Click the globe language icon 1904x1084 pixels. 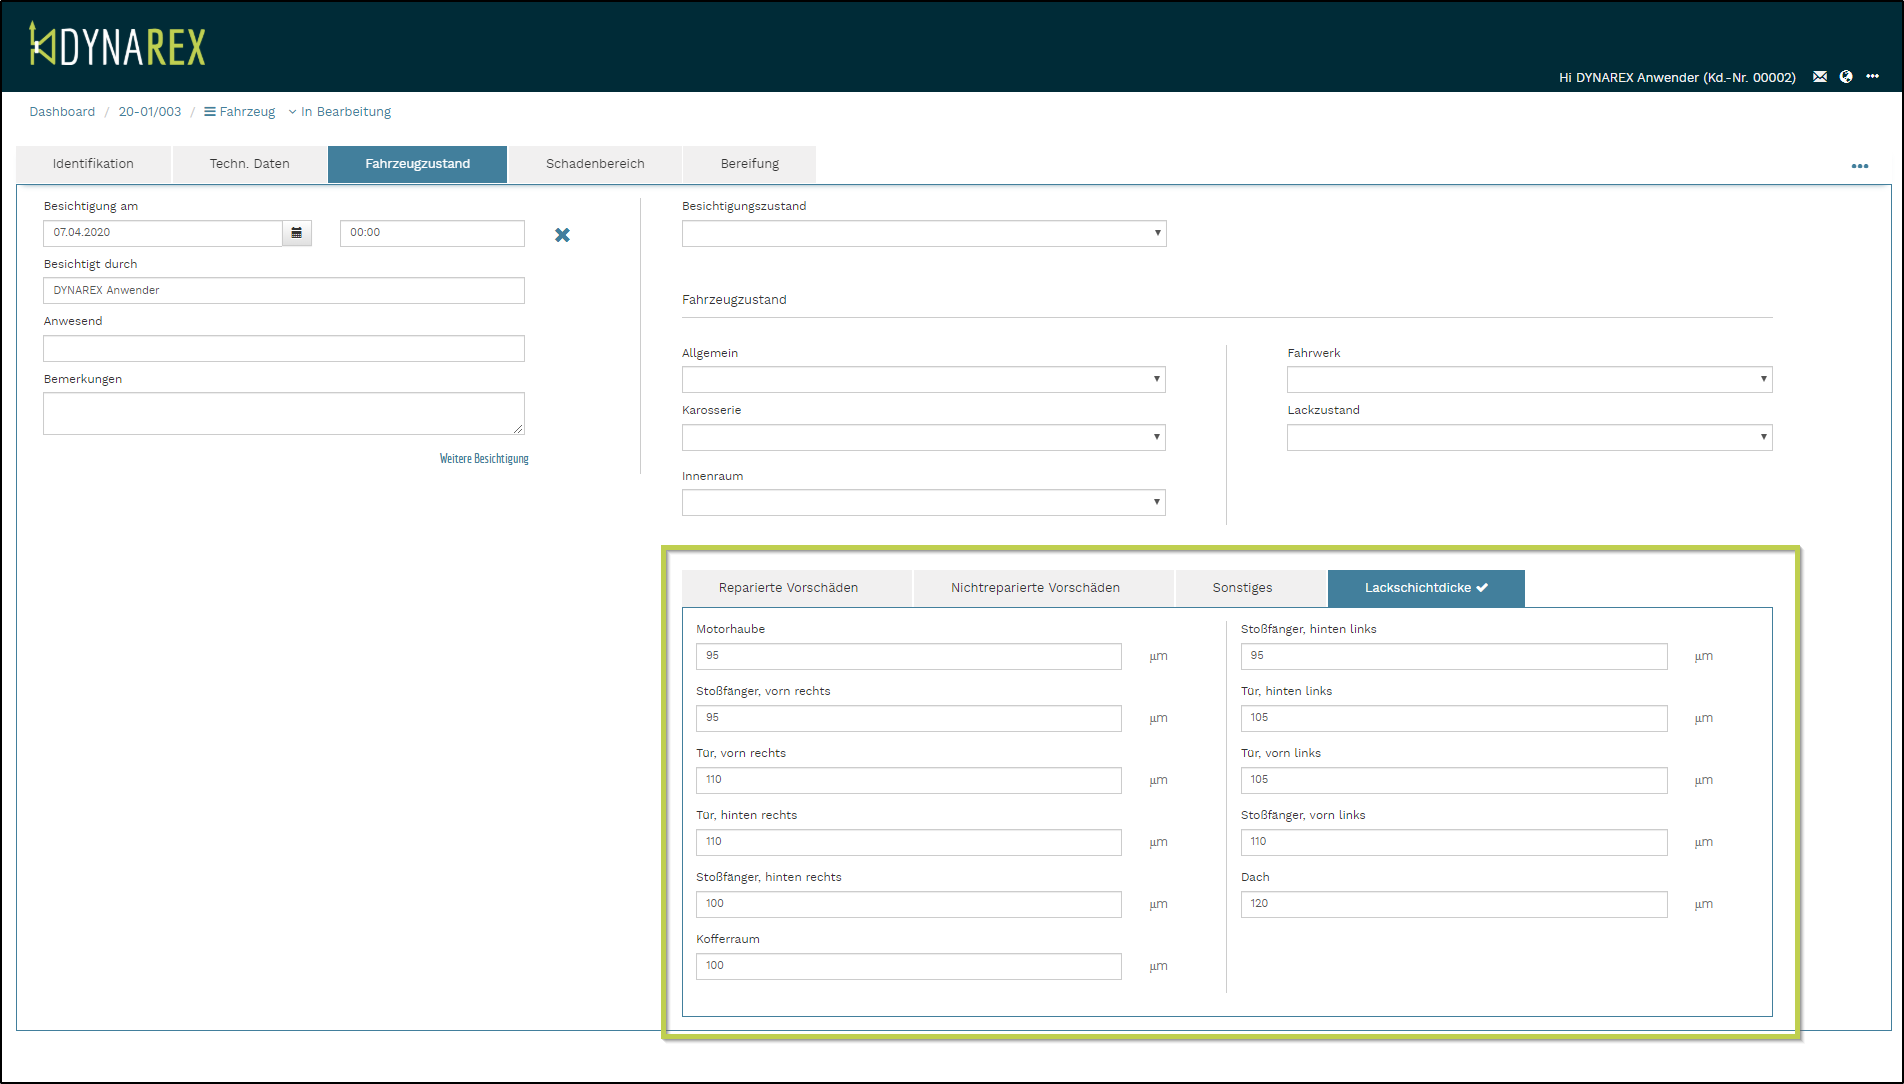pos(1846,77)
